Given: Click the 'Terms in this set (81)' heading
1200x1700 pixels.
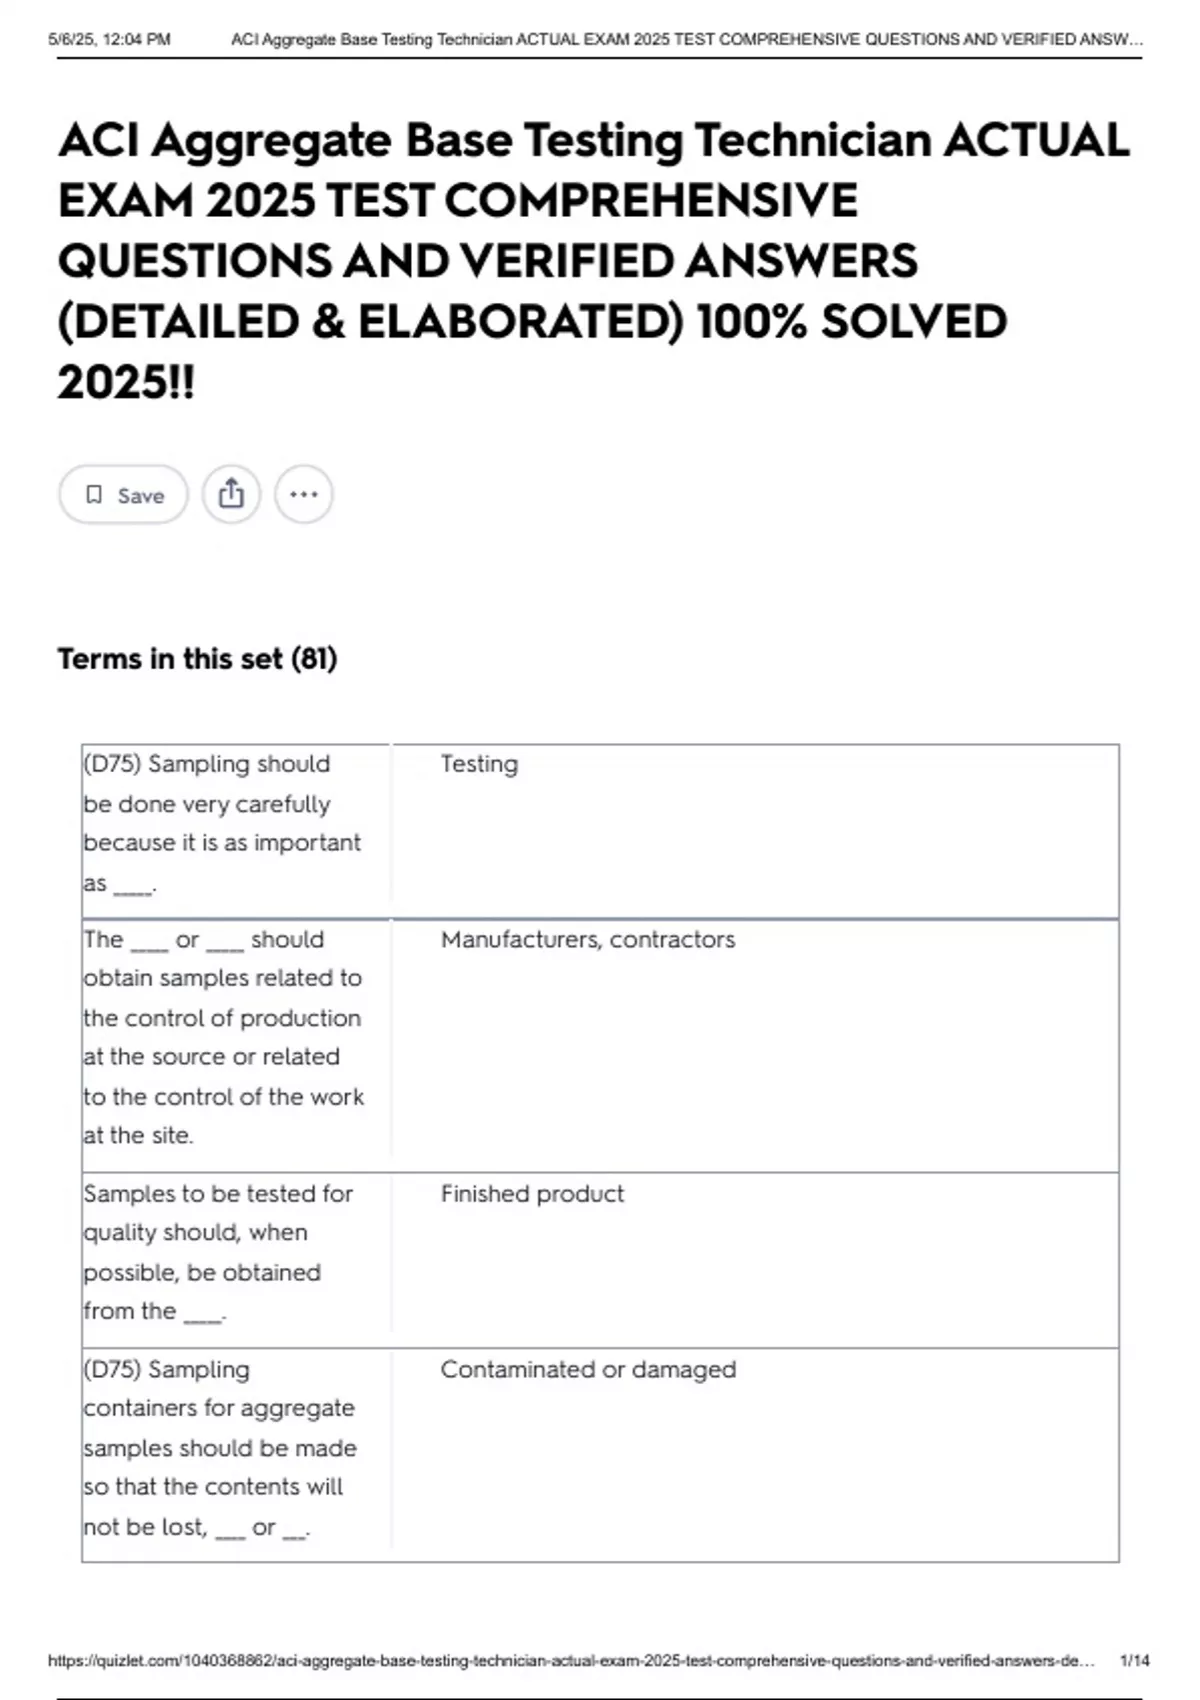Looking at the screenshot, I should click(x=197, y=659).
